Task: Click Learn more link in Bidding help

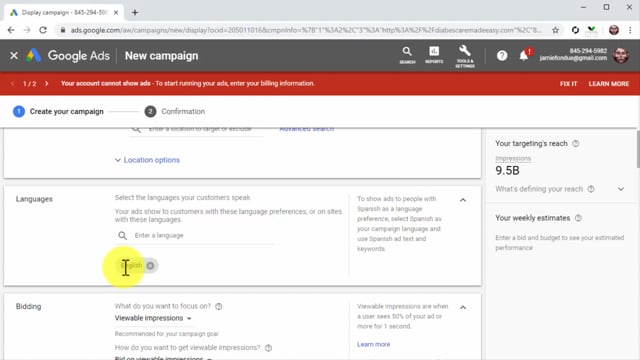Action: [373, 344]
